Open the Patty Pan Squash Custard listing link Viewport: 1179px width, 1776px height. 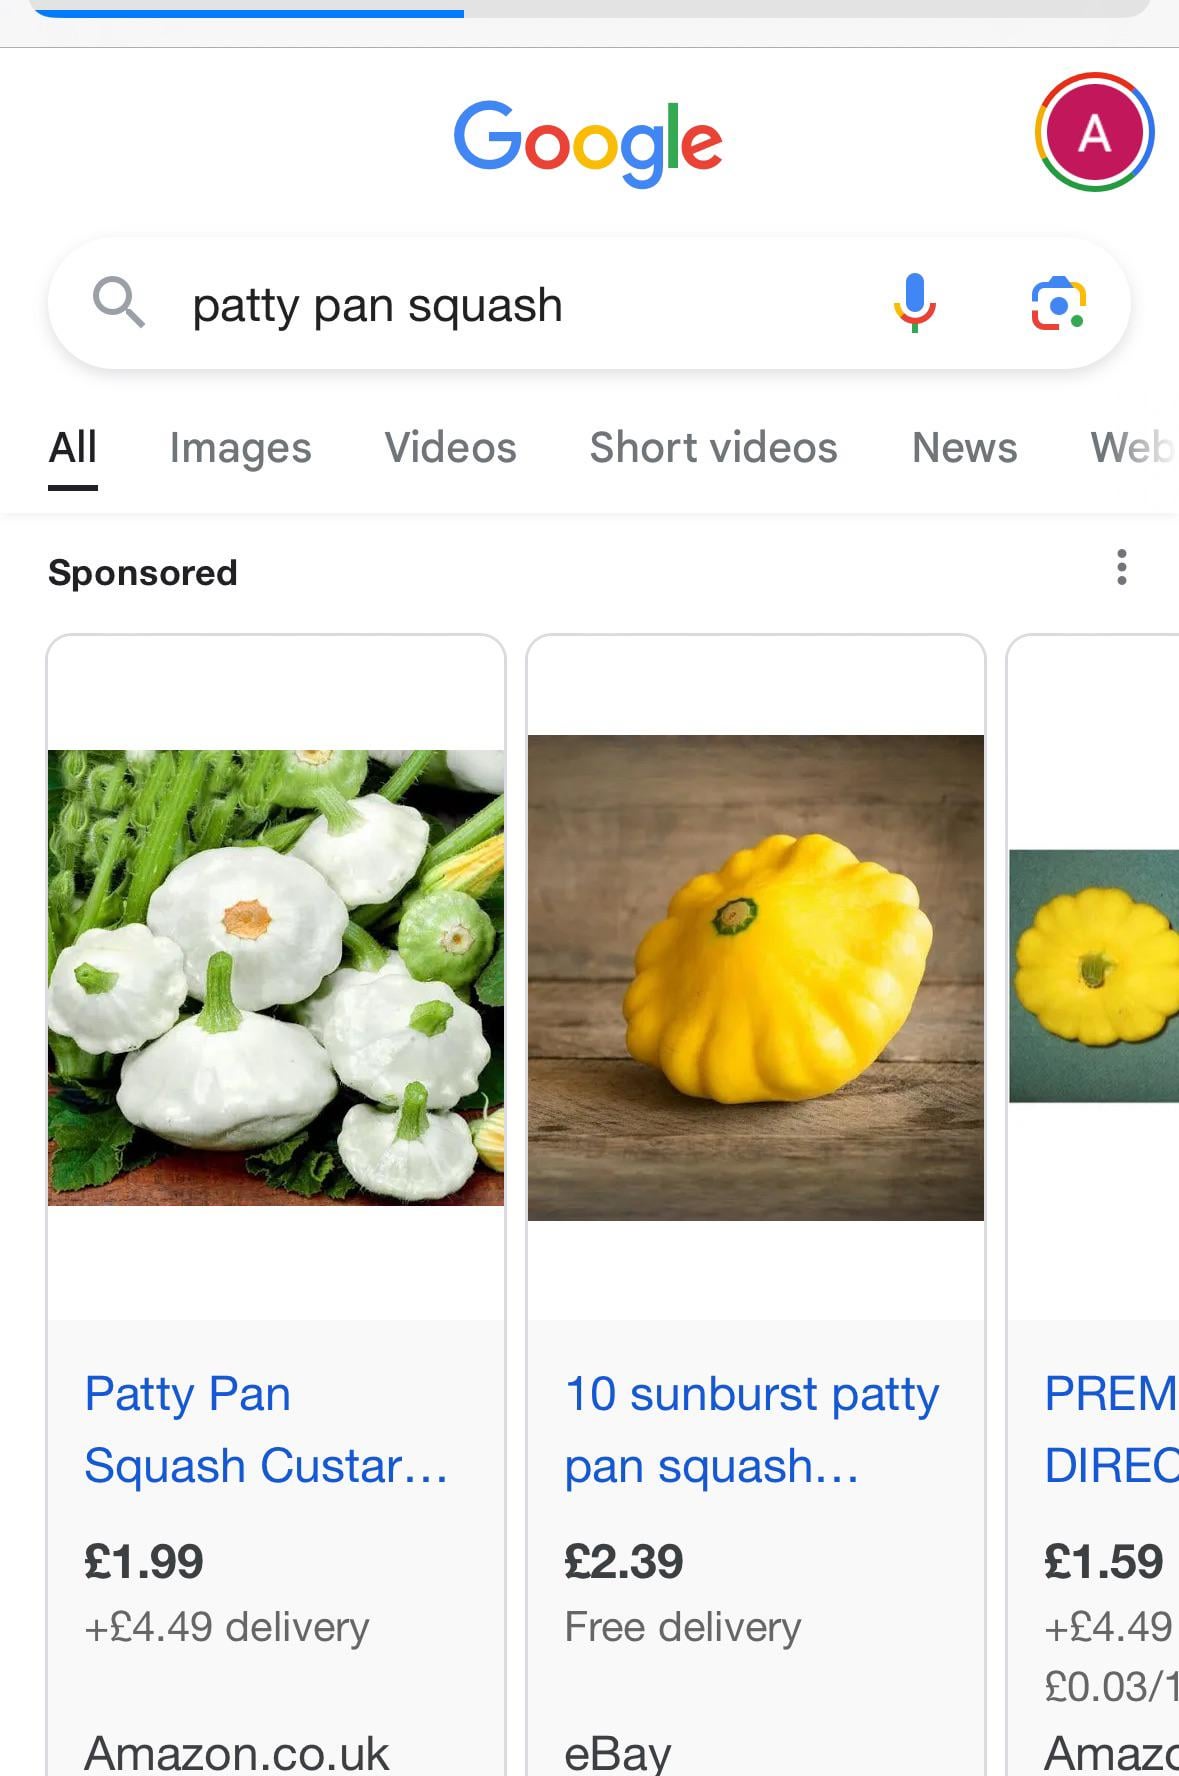coord(266,1429)
